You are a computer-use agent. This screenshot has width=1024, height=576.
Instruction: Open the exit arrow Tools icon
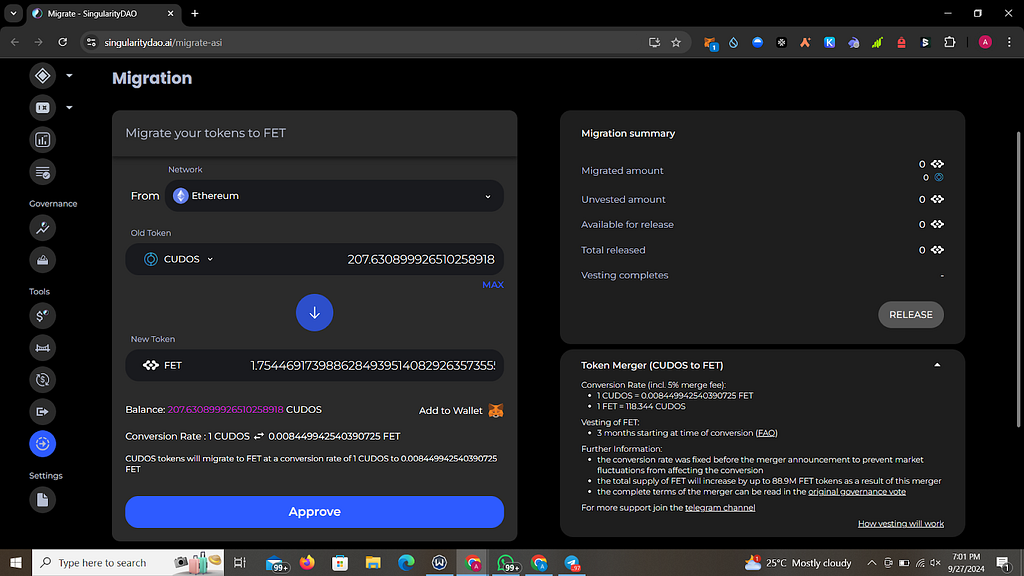(42, 411)
